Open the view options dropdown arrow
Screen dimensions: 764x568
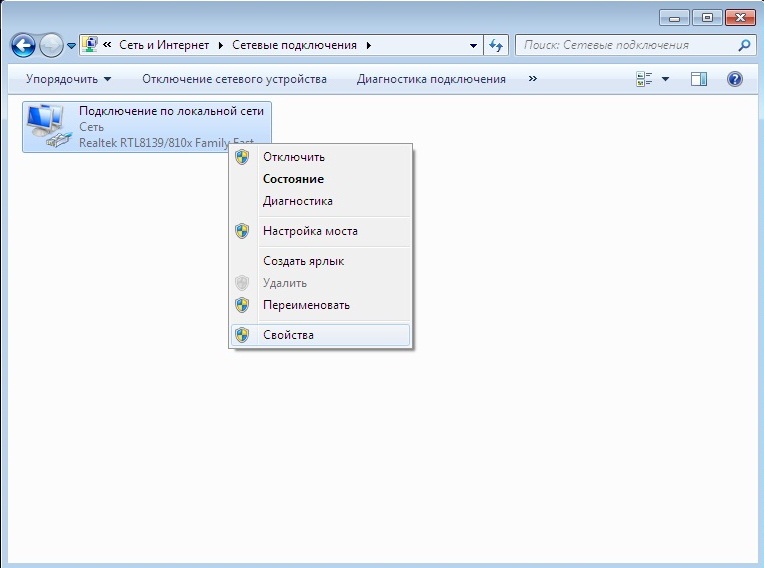(x=666, y=79)
